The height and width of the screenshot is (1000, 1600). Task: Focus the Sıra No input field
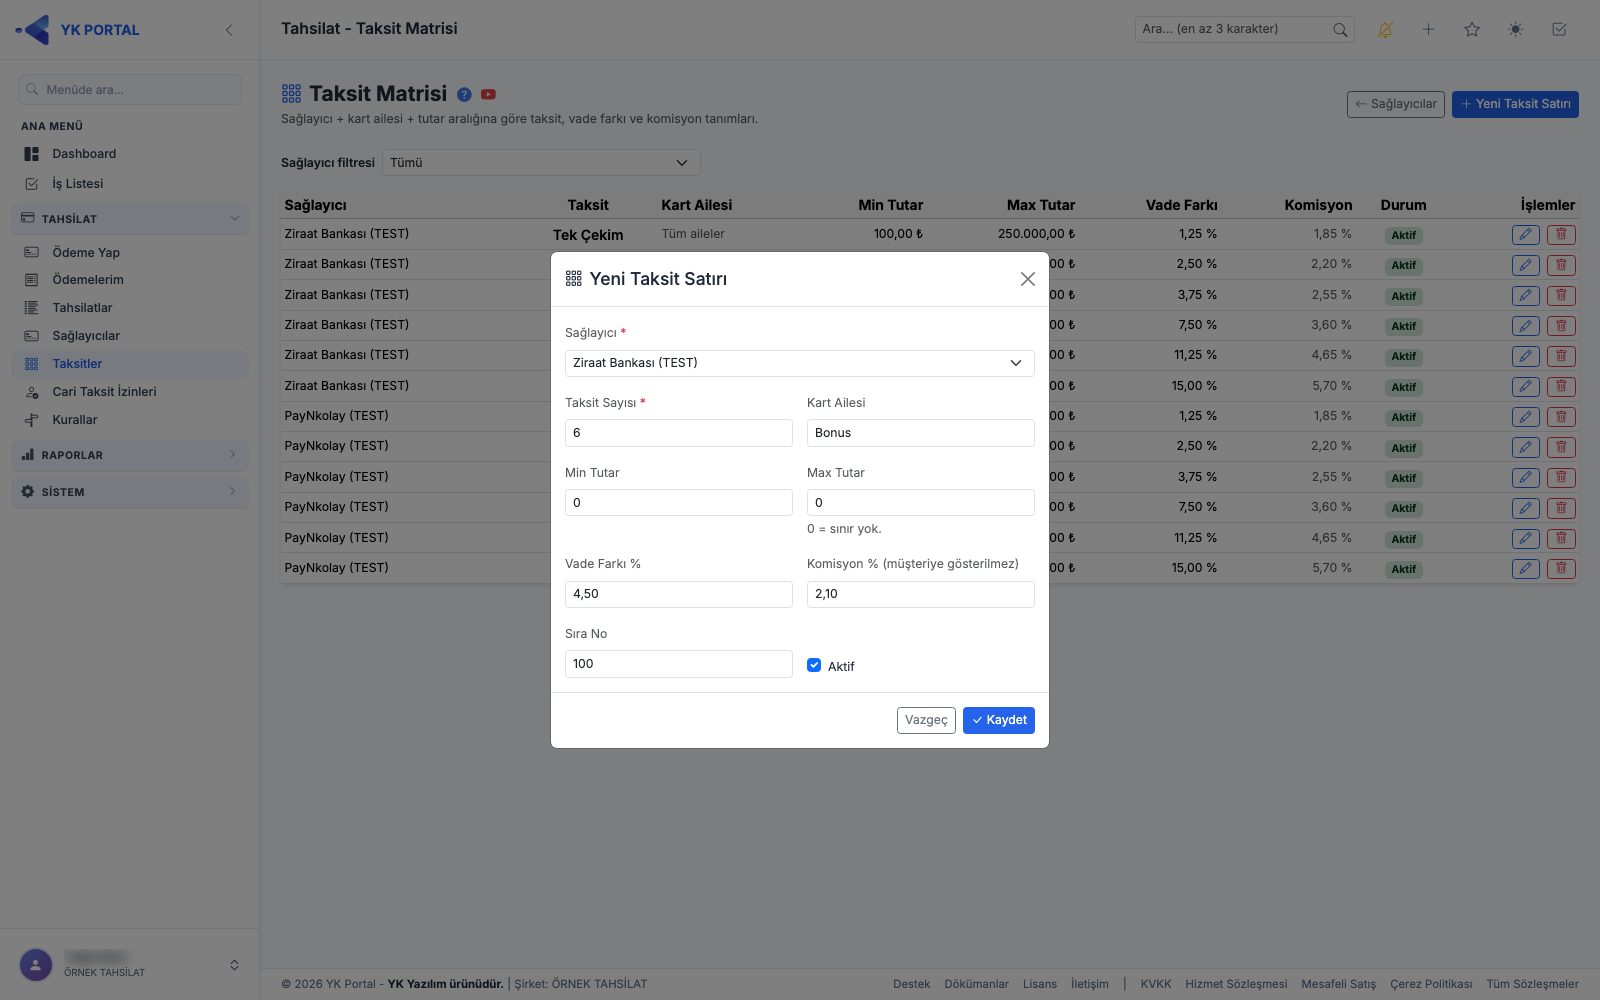(x=678, y=664)
